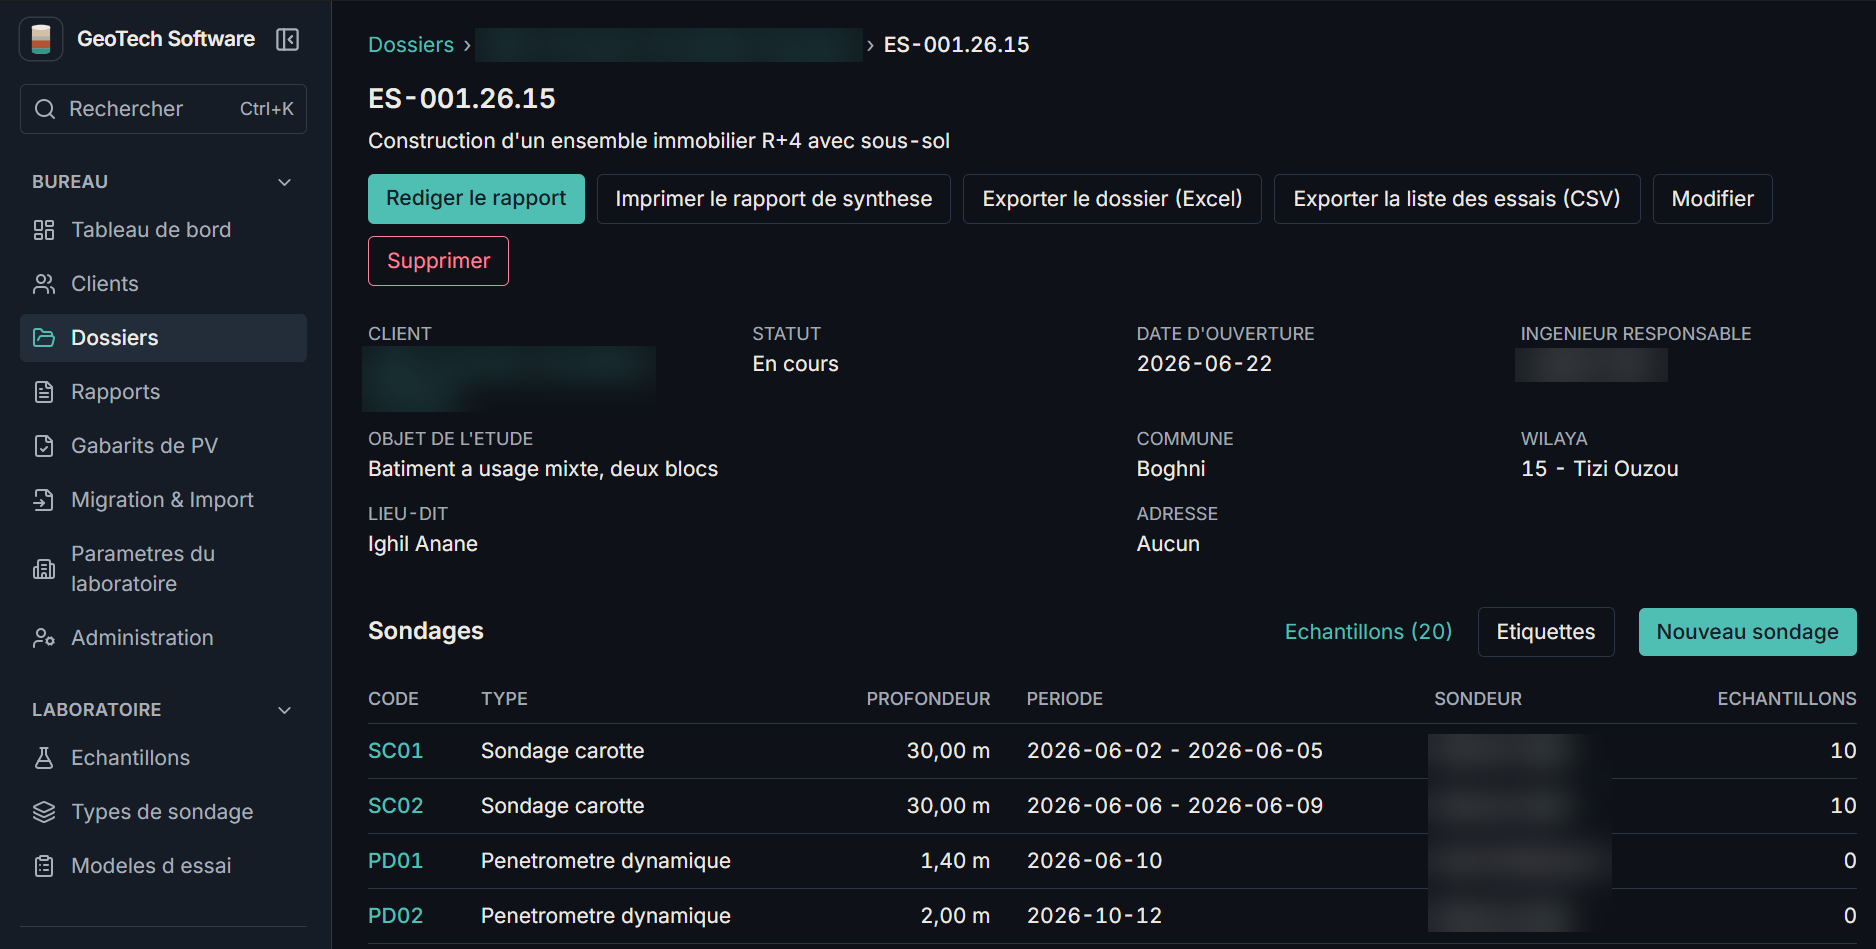Open sondage PD01 link
The image size is (1876, 949).
(396, 861)
